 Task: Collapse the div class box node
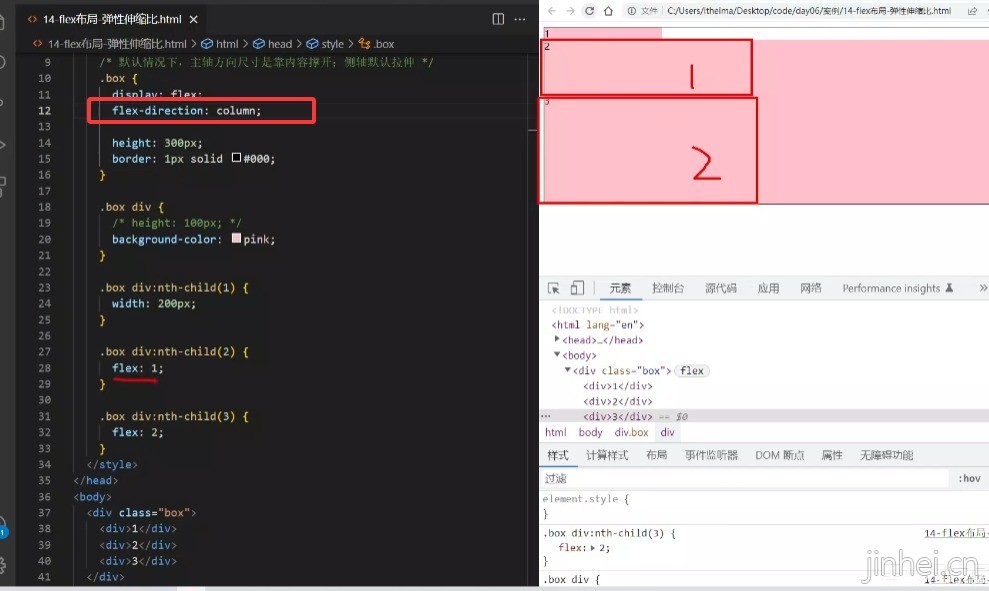tap(568, 370)
